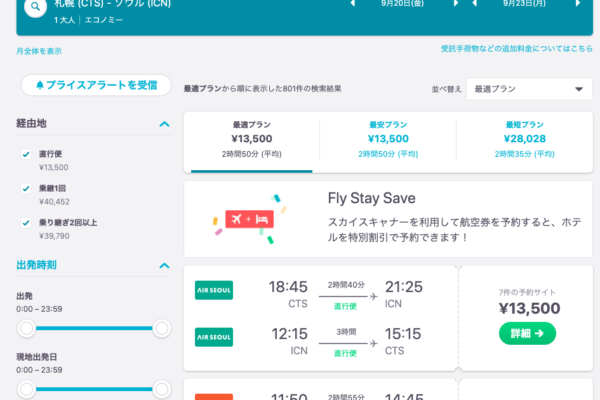Click left handle of 出発 time slider
The height and width of the screenshot is (400, 600).
[x=27, y=328]
